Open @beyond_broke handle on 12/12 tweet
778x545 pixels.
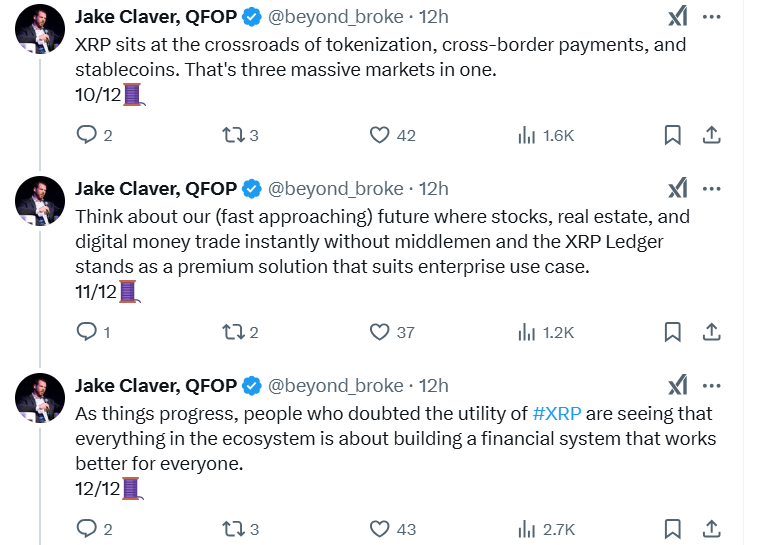point(335,385)
